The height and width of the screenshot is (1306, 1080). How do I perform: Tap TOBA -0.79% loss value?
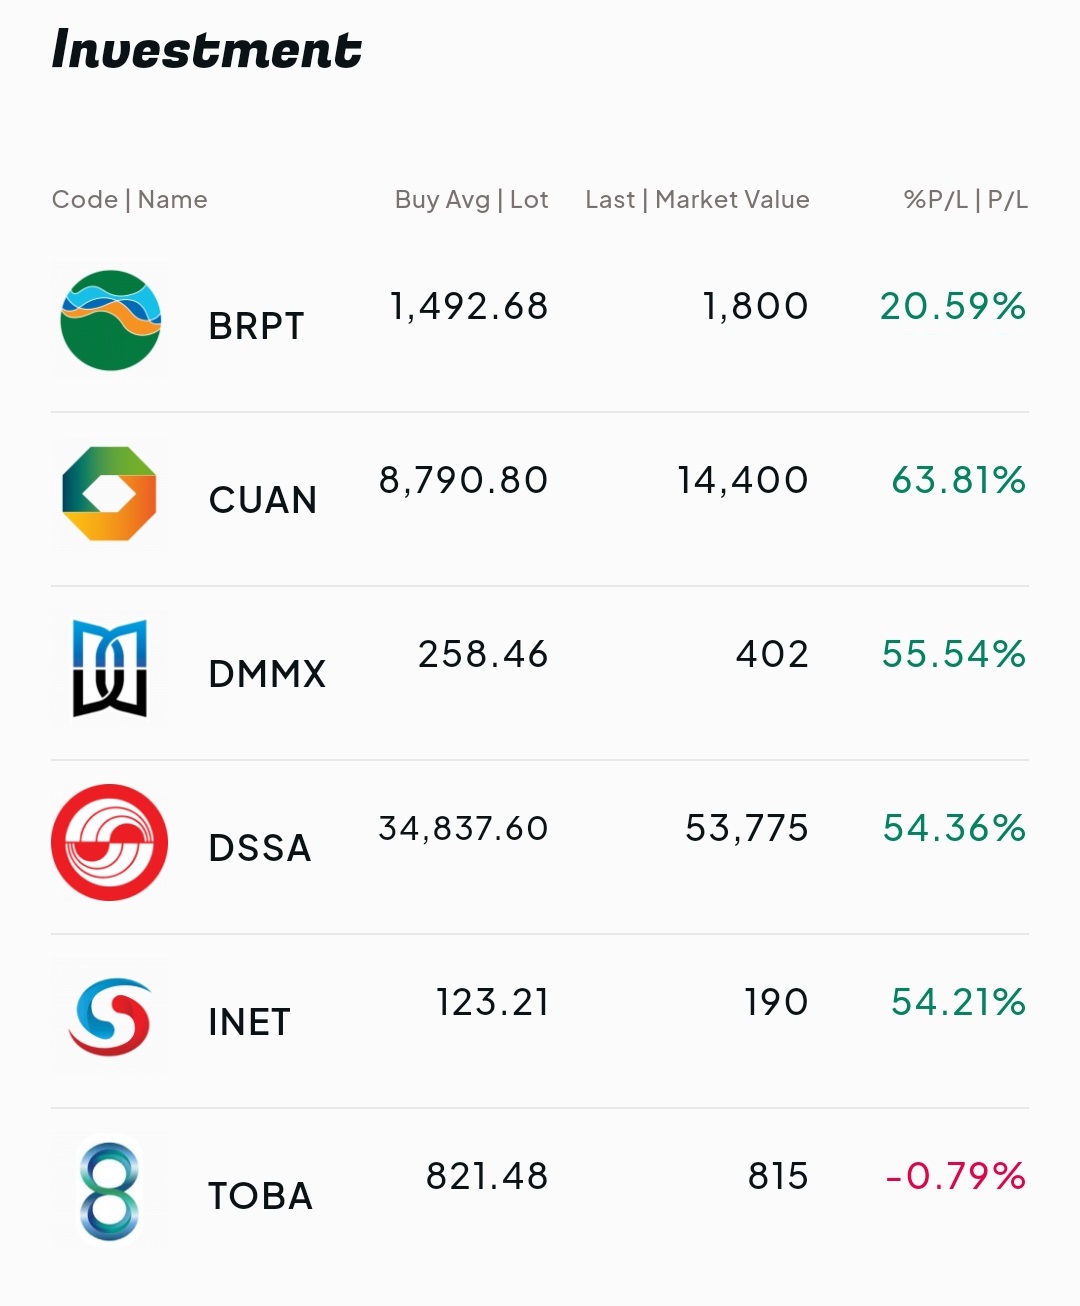pyautogui.click(x=956, y=1176)
